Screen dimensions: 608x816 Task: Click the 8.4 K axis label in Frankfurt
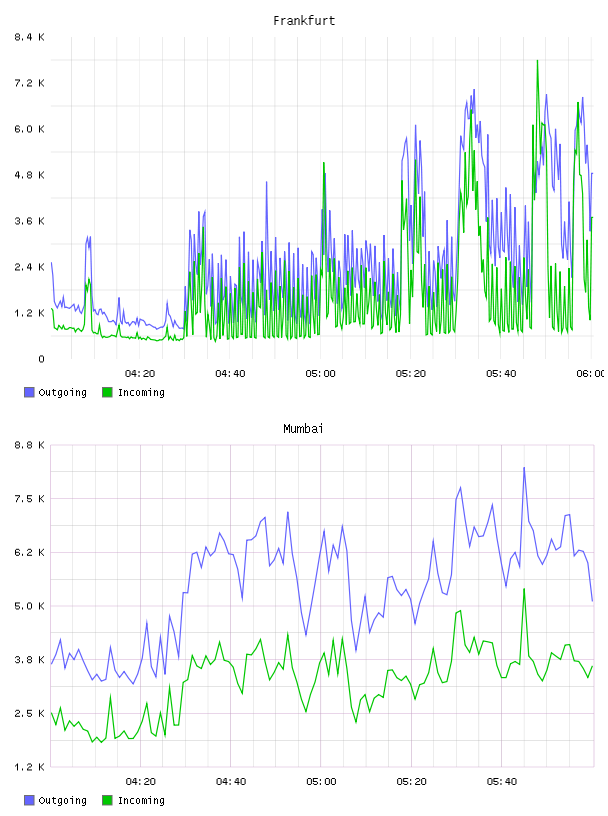(x=29, y=37)
